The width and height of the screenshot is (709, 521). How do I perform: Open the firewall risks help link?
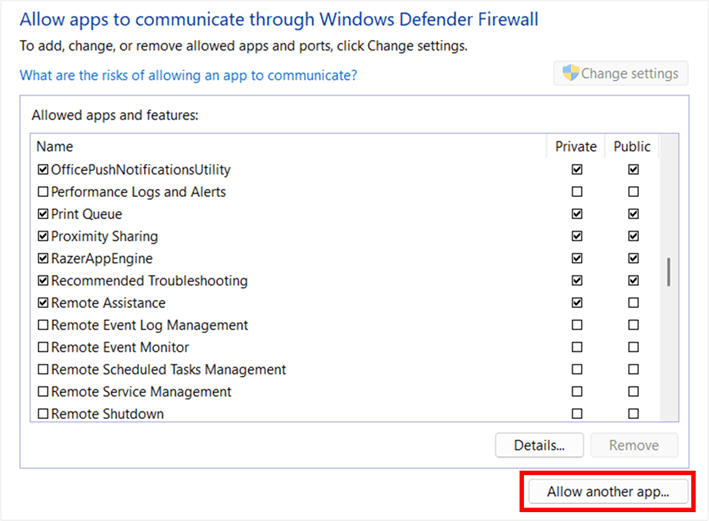188,75
